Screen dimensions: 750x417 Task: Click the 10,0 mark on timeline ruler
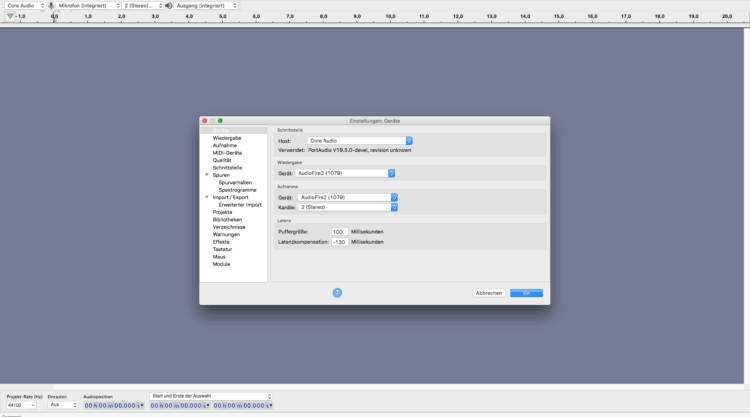click(390, 16)
